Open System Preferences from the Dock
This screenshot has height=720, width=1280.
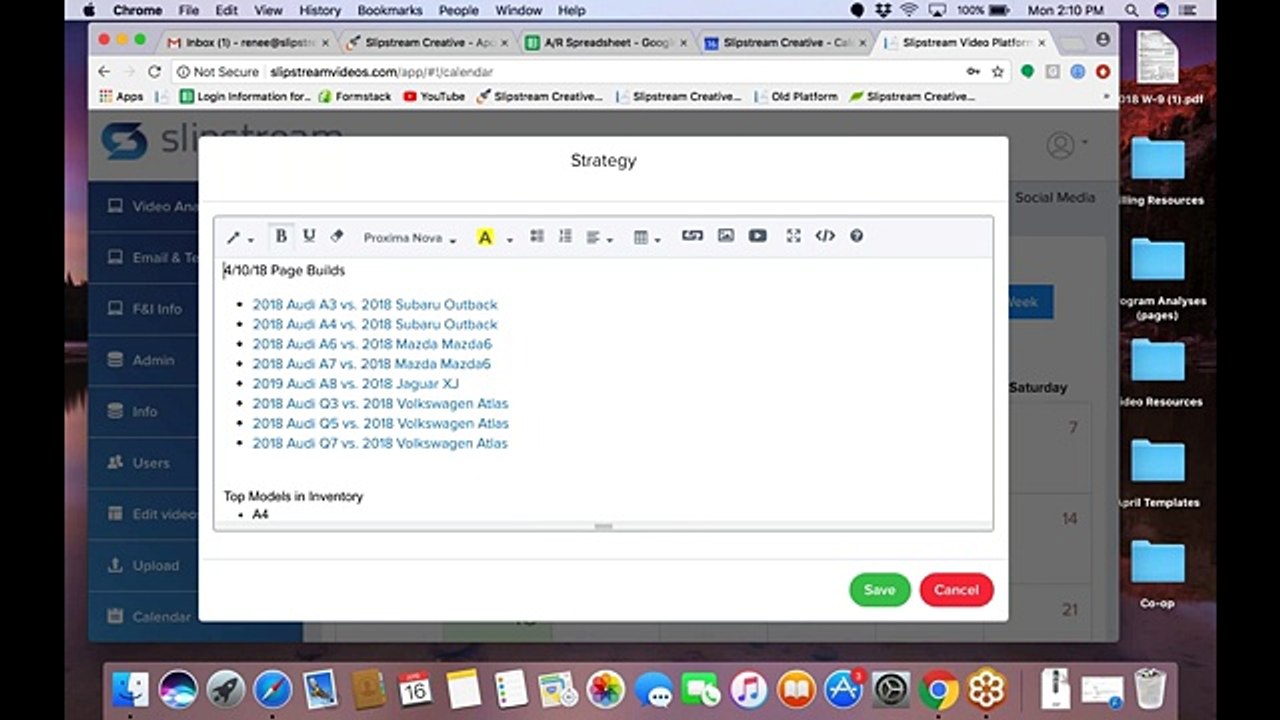coord(890,689)
